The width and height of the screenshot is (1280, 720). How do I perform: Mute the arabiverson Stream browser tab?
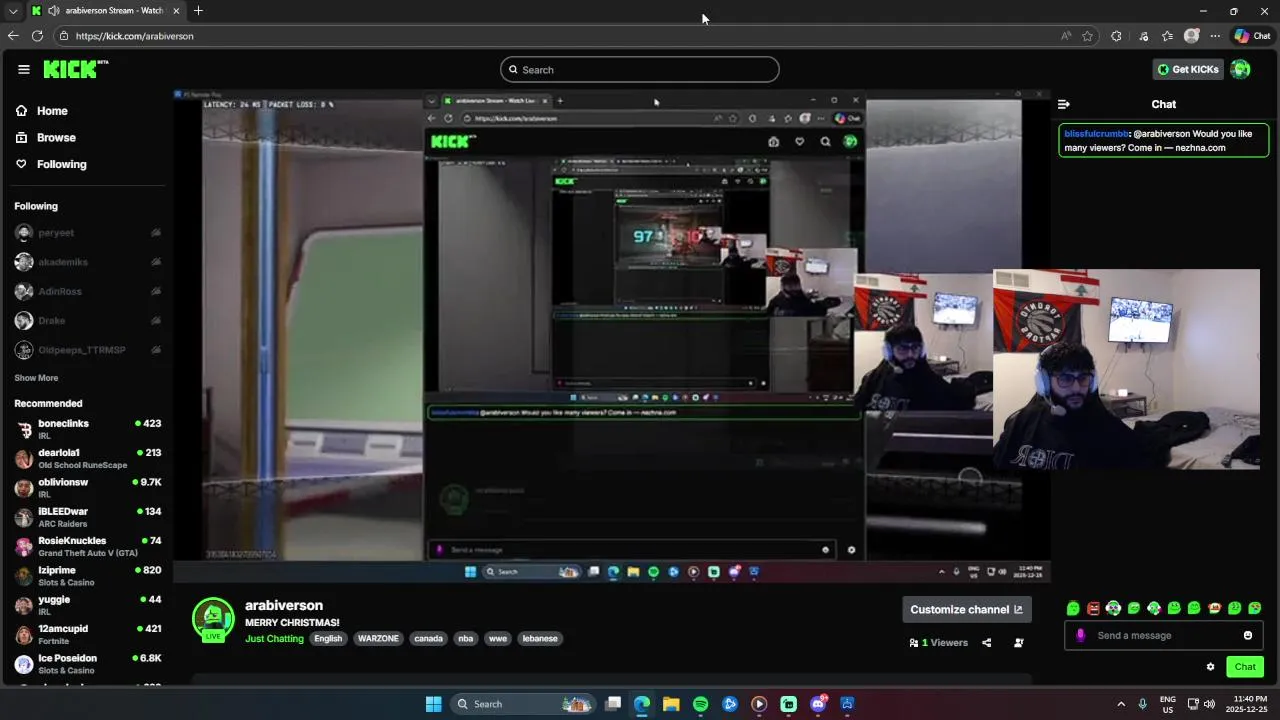point(52,11)
